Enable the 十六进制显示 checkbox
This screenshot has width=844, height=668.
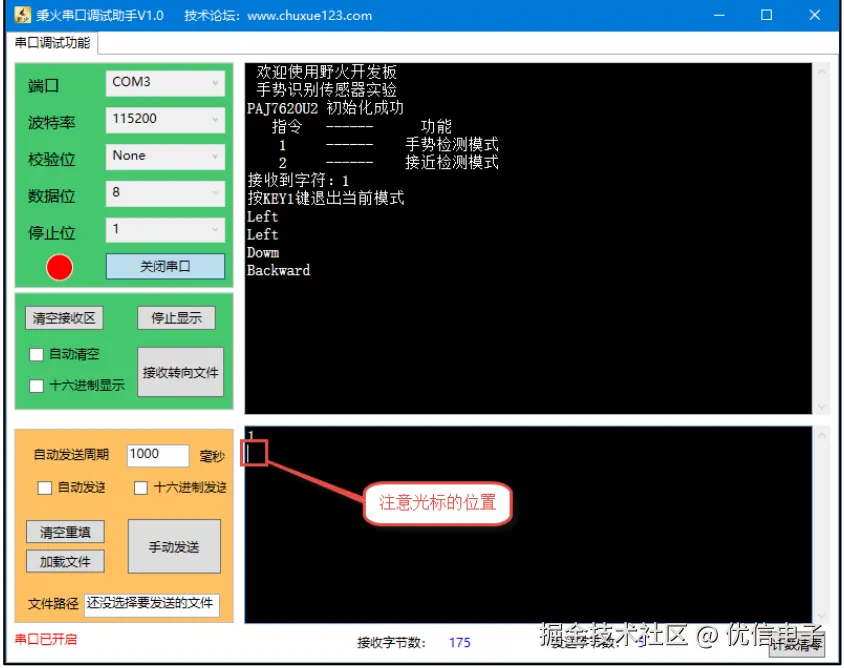pyautogui.click(x=37, y=385)
